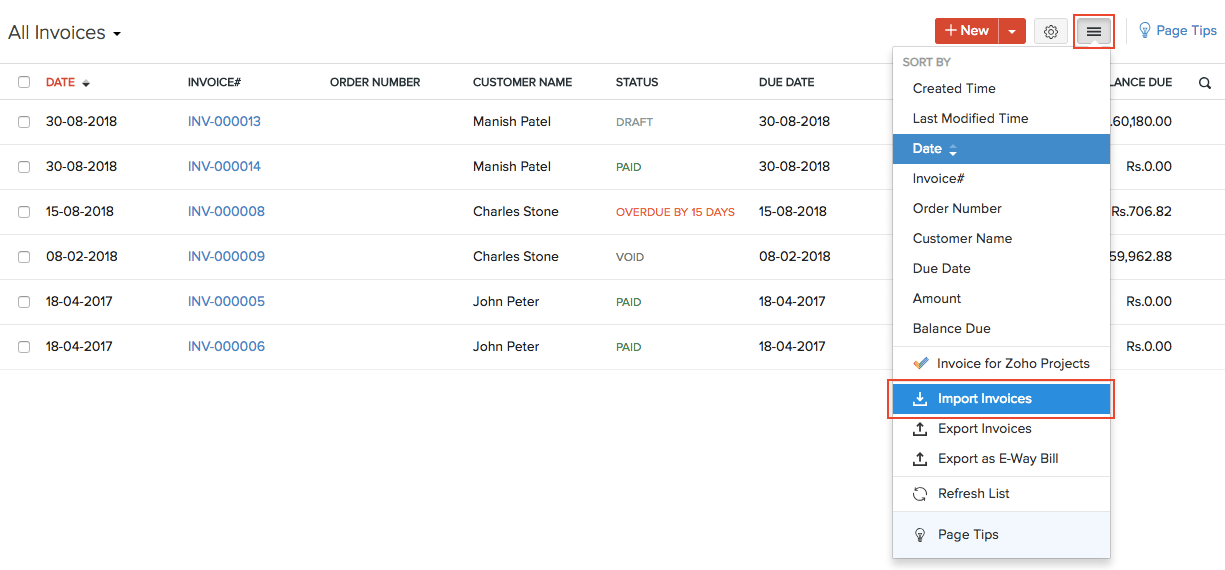Click the Export Invoices upload icon

pyautogui.click(x=920, y=429)
